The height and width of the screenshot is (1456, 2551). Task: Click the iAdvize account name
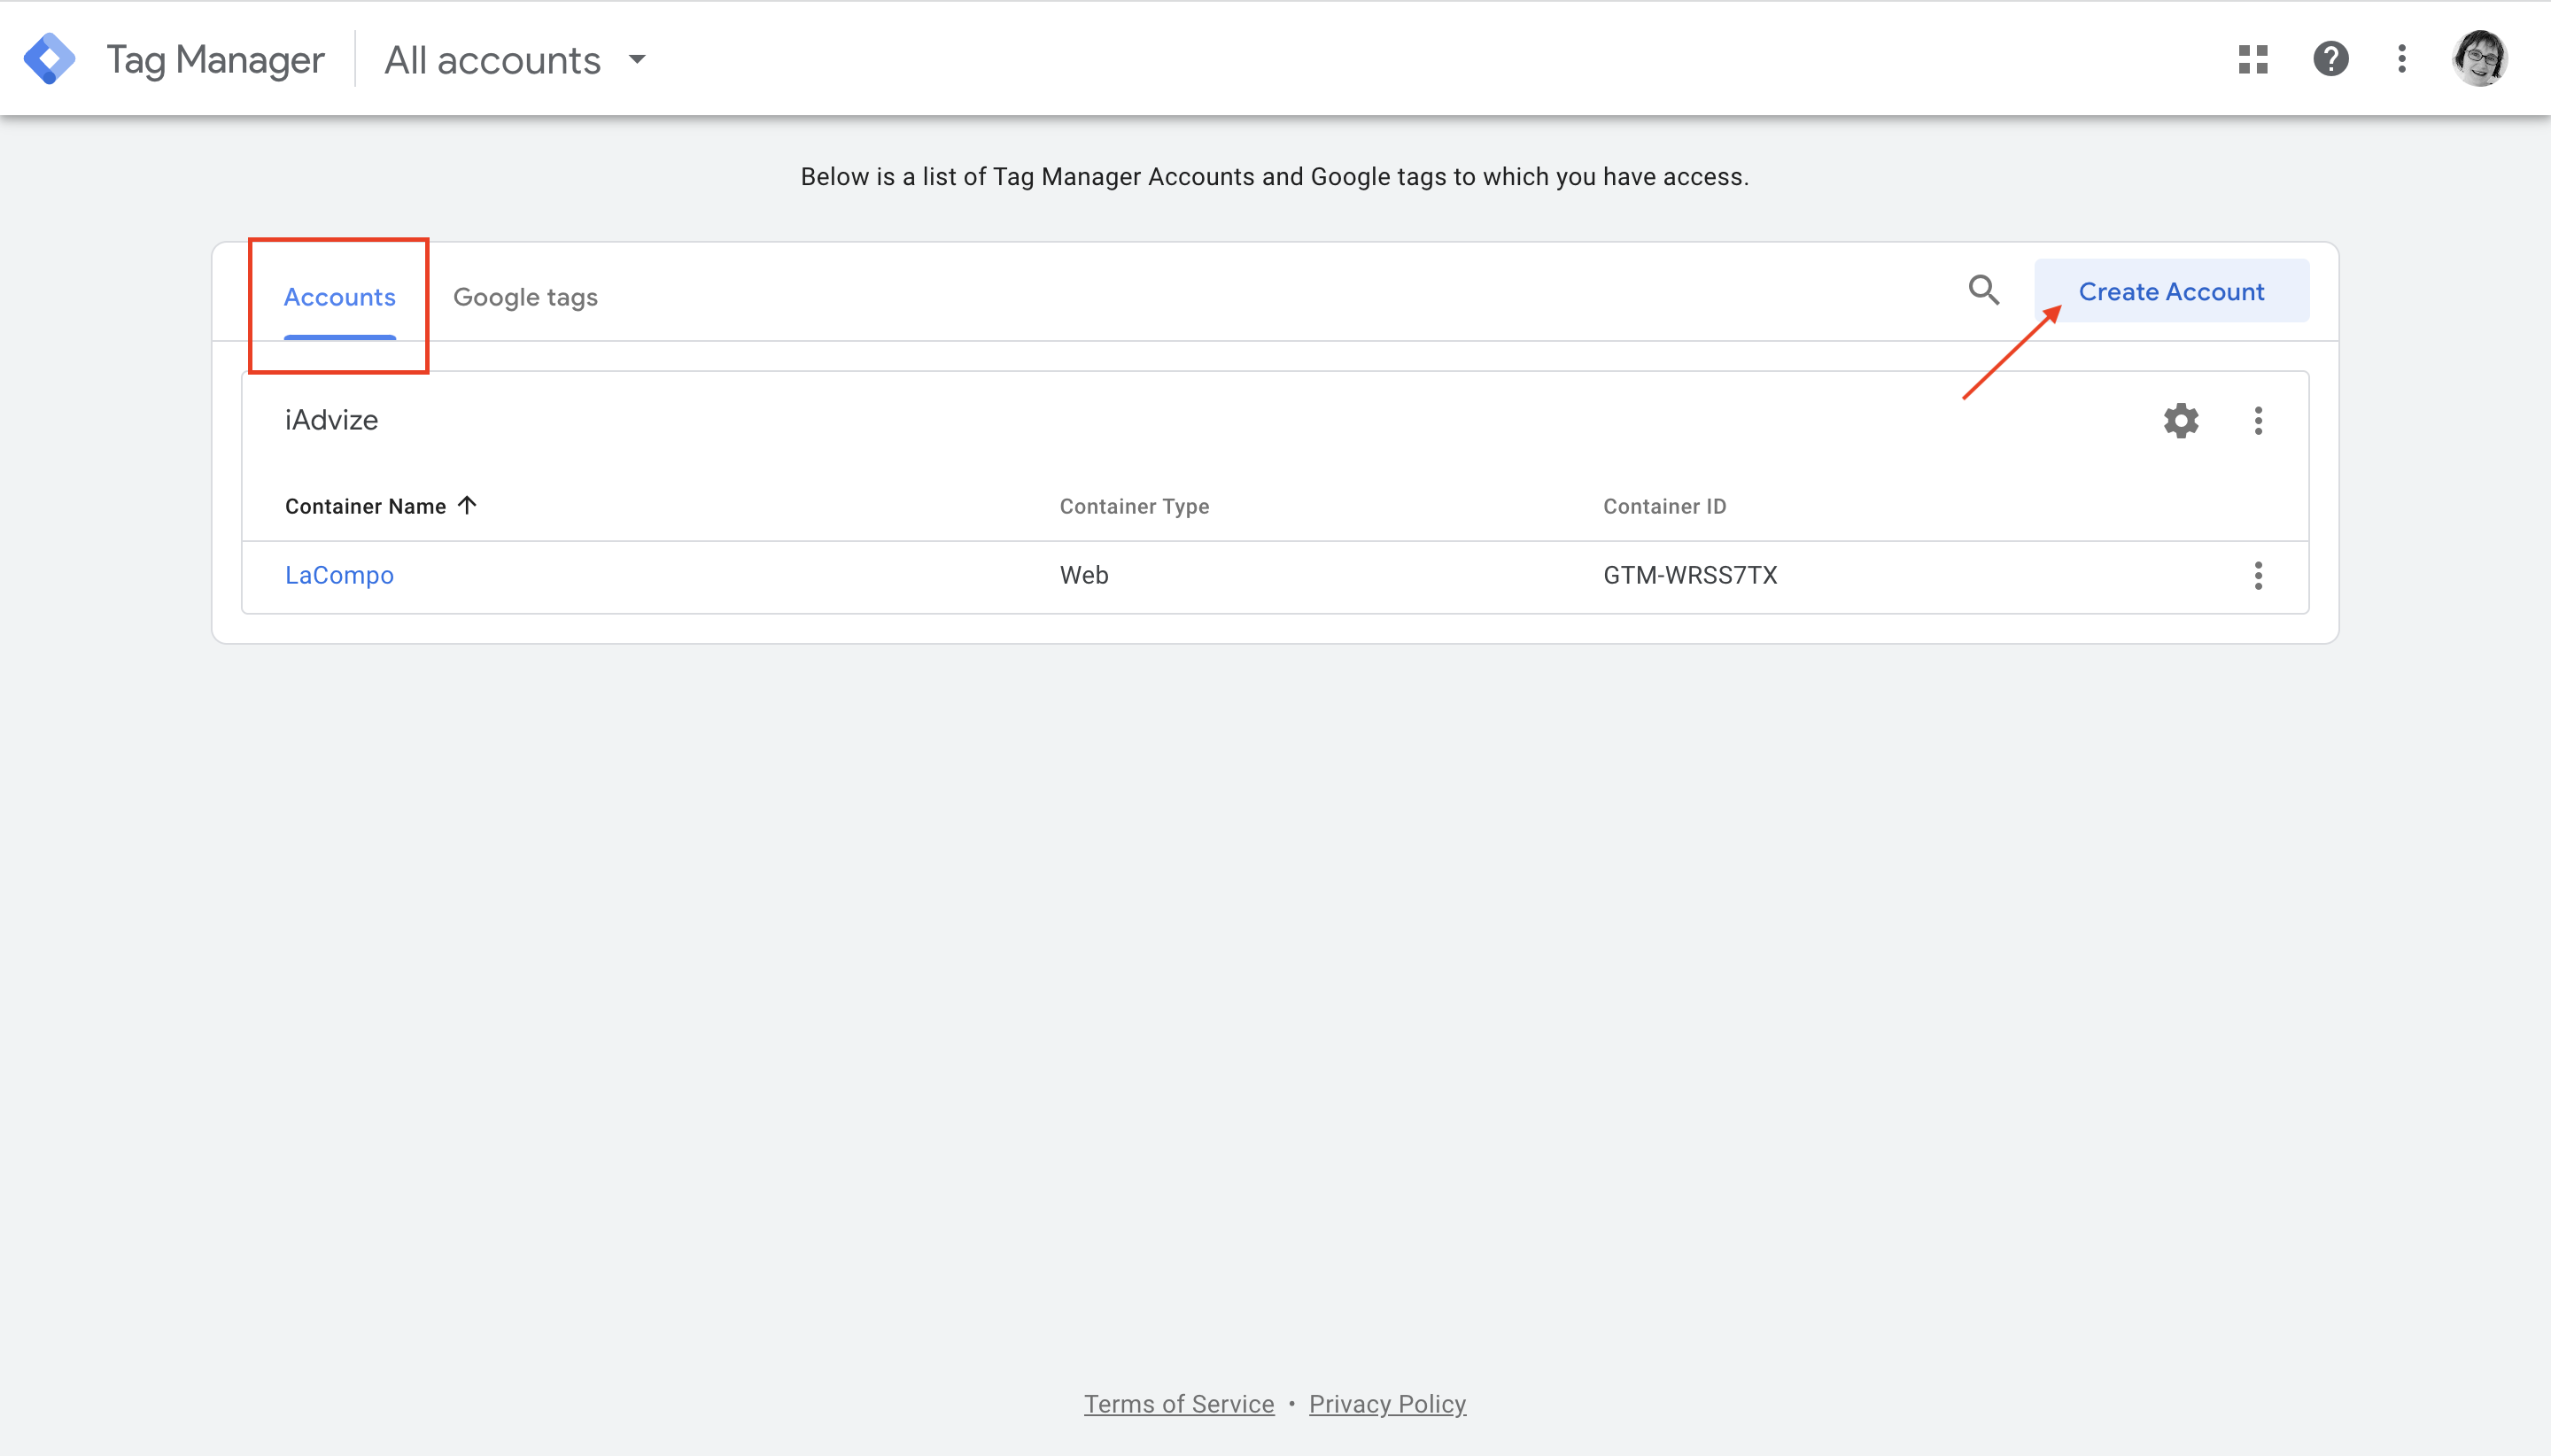[x=331, y=420]
